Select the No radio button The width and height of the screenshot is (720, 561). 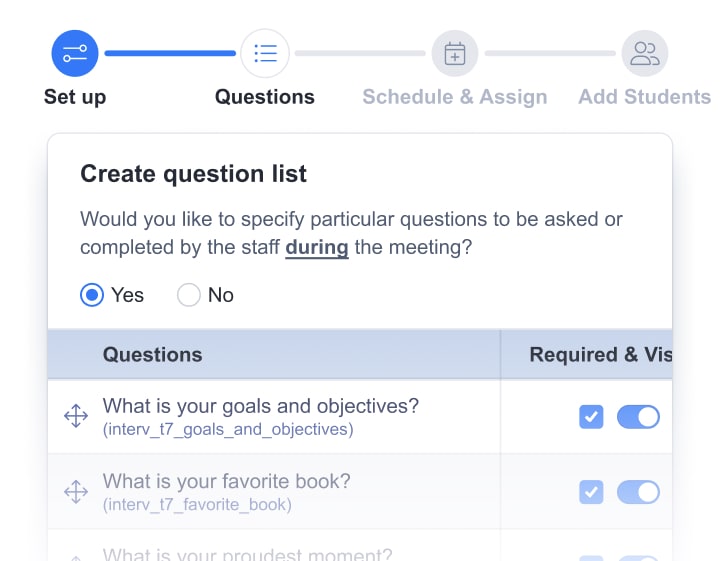[189, 295]
